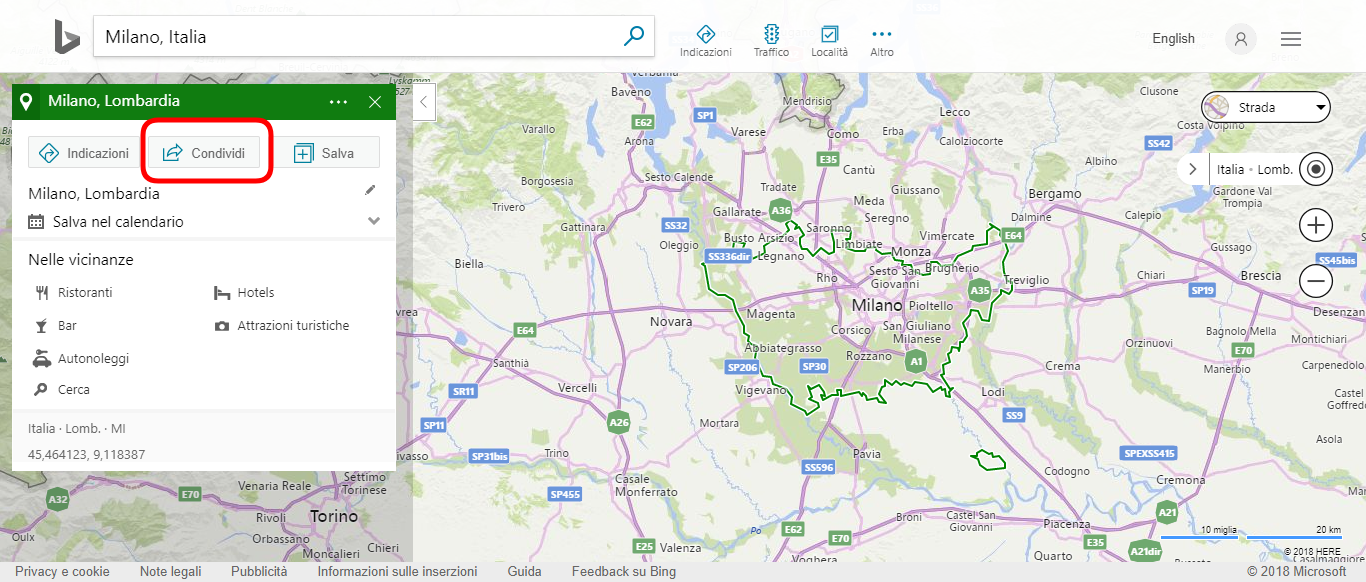The height and width of the screenshot is (582, 1366).
Task: Search nearby Ristoranti
Action: (x=86, y=293)
